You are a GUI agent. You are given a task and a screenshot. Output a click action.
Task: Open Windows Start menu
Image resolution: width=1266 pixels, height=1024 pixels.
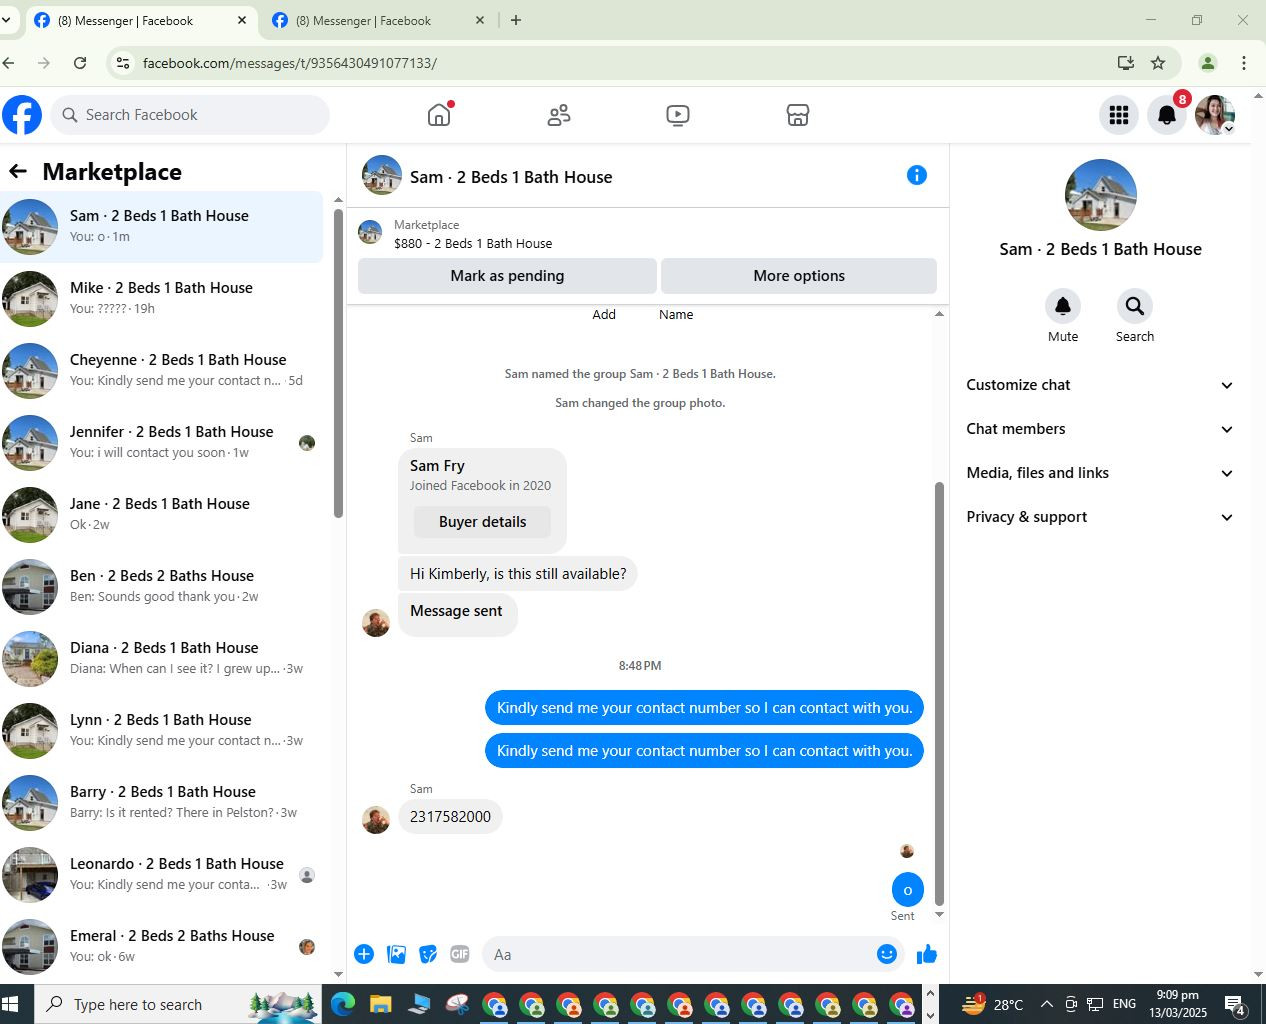11,1004
